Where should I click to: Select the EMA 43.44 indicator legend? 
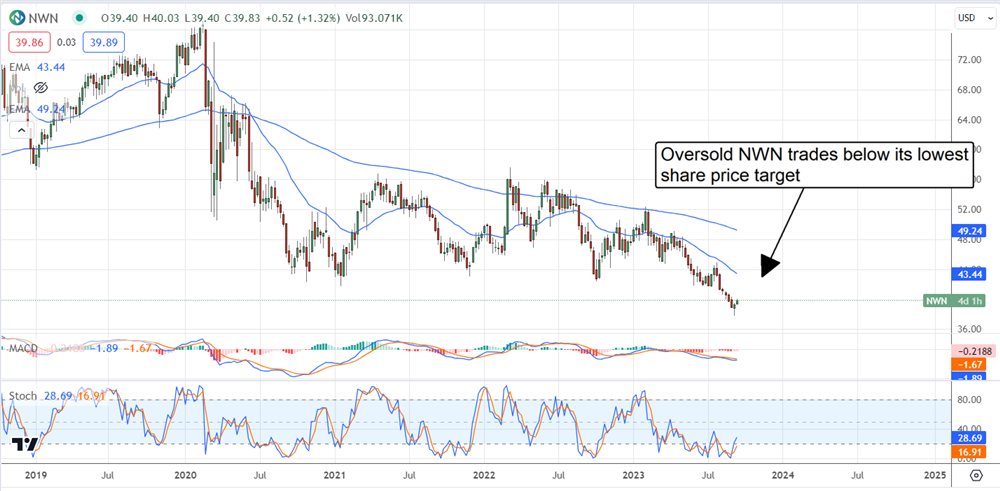(x=28, y=67)
